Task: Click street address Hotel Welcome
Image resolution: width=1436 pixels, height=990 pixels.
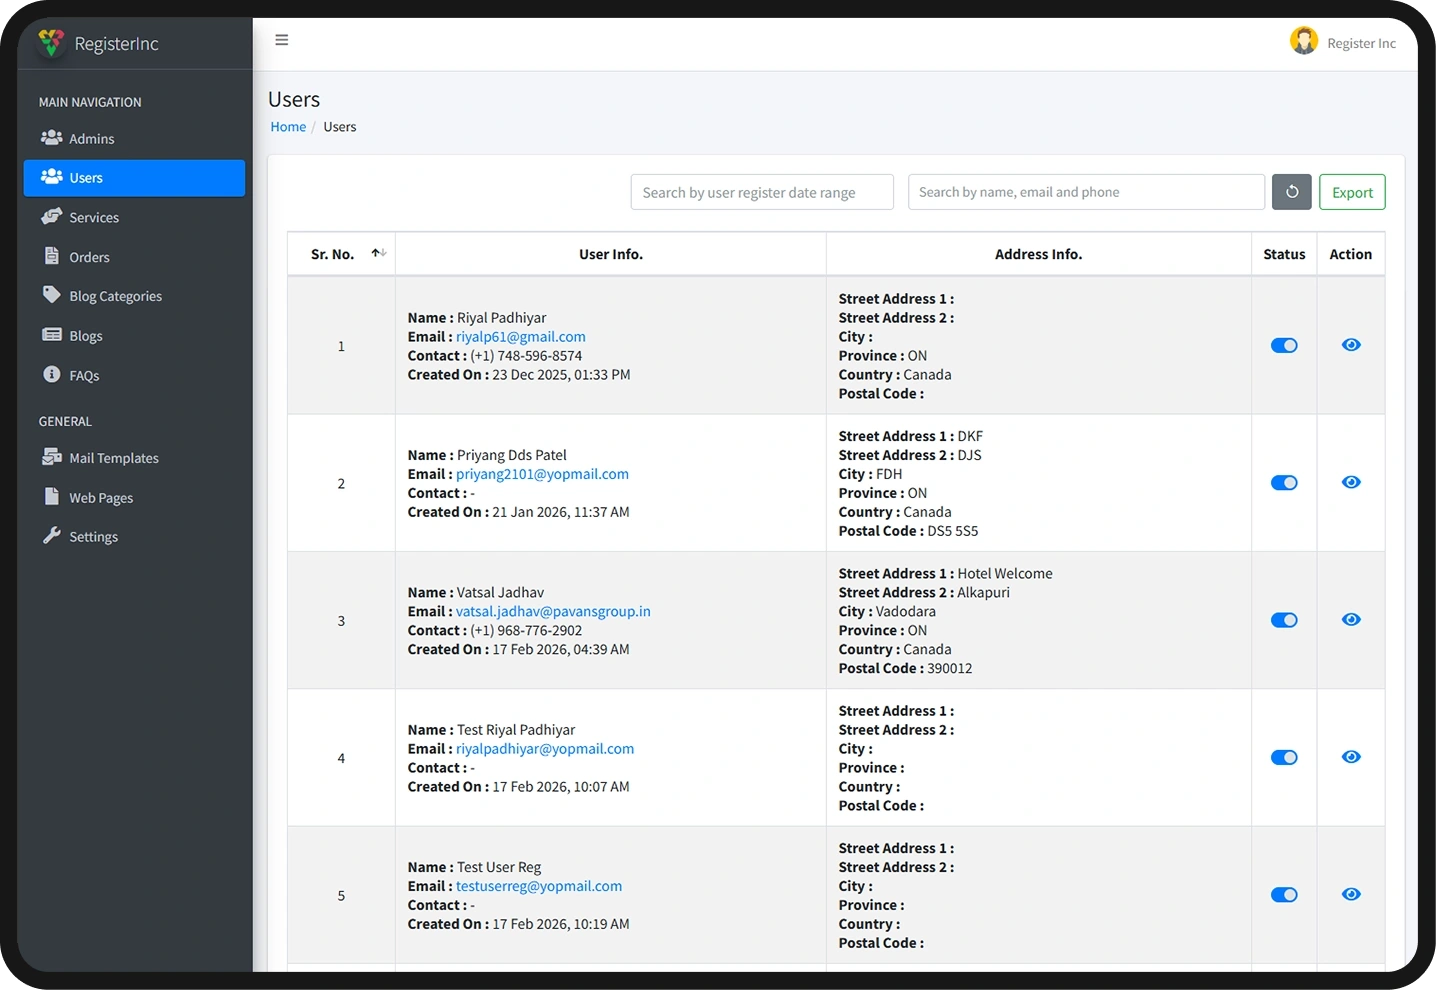Action: pos(1005,574)
